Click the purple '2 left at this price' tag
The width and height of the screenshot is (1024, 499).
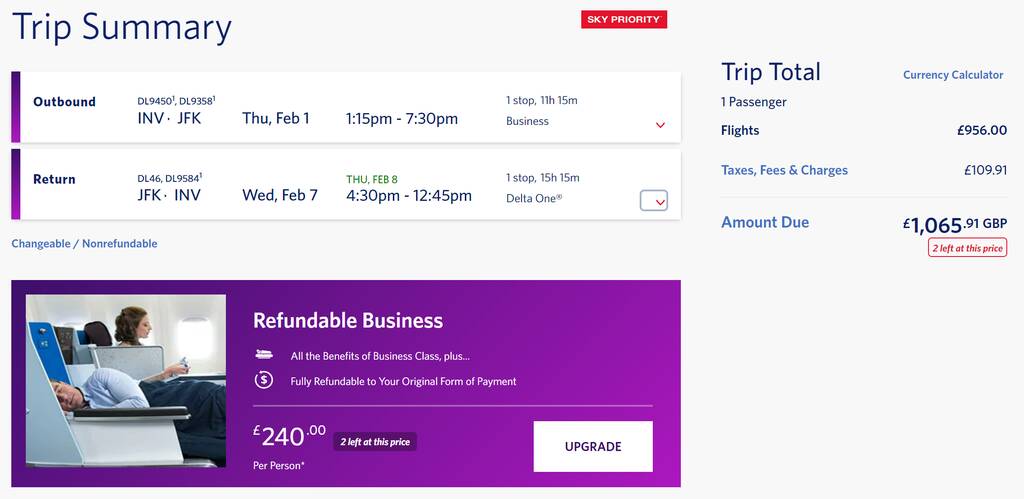[375, 442]
